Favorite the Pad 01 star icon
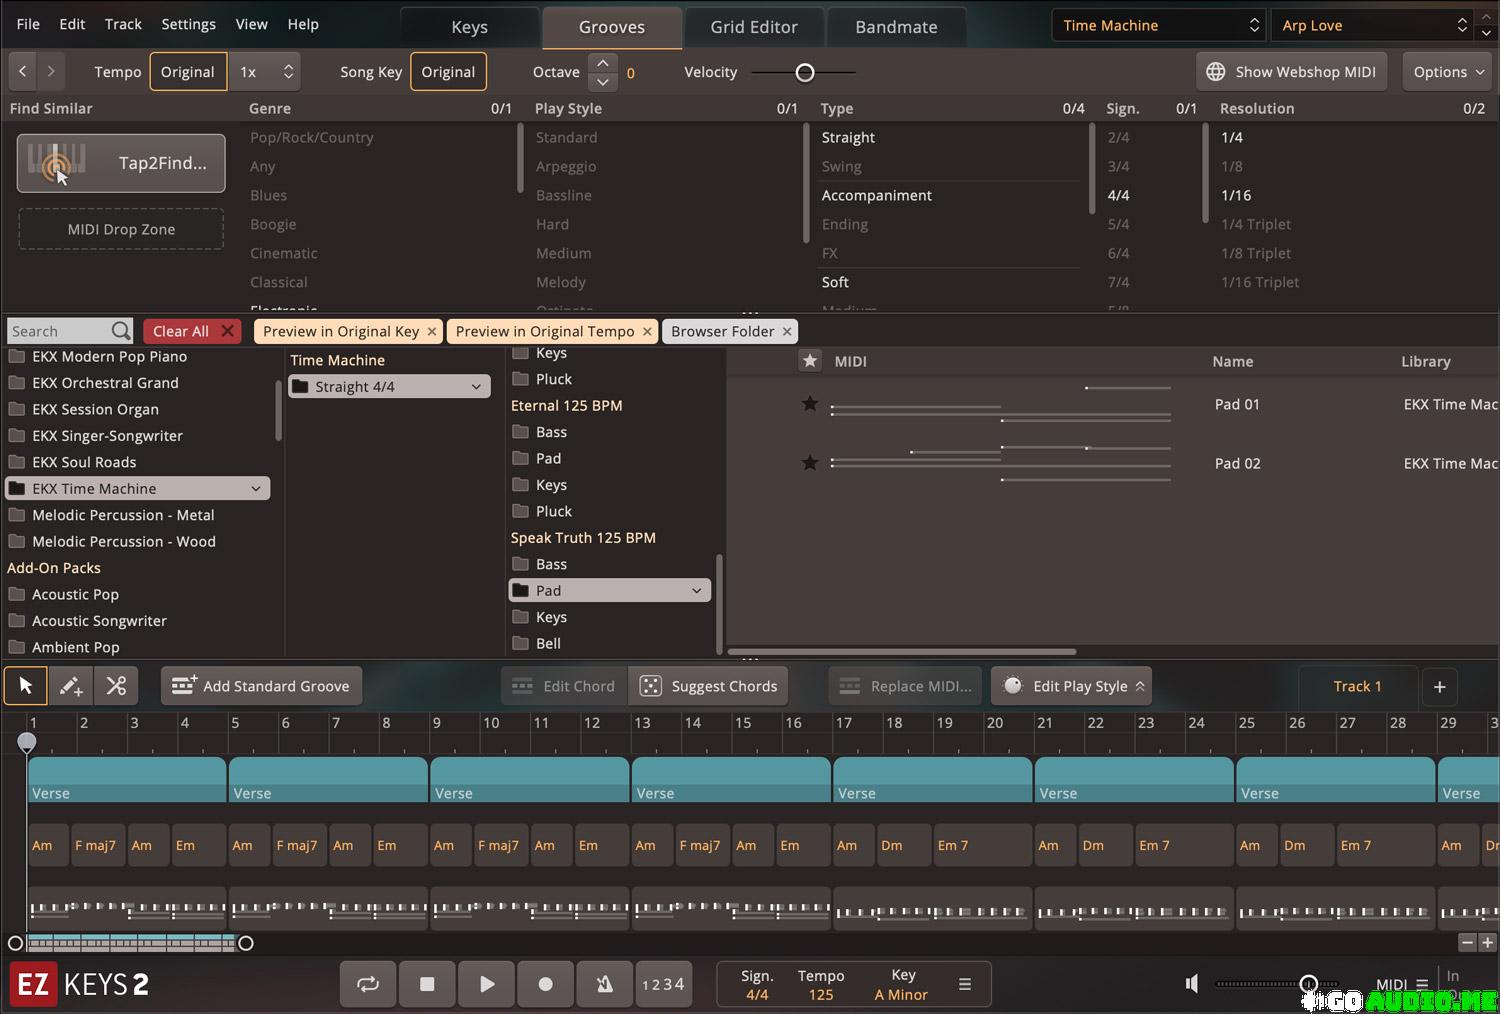This screenshot has height=1014, width=1500. click(810, 404)
